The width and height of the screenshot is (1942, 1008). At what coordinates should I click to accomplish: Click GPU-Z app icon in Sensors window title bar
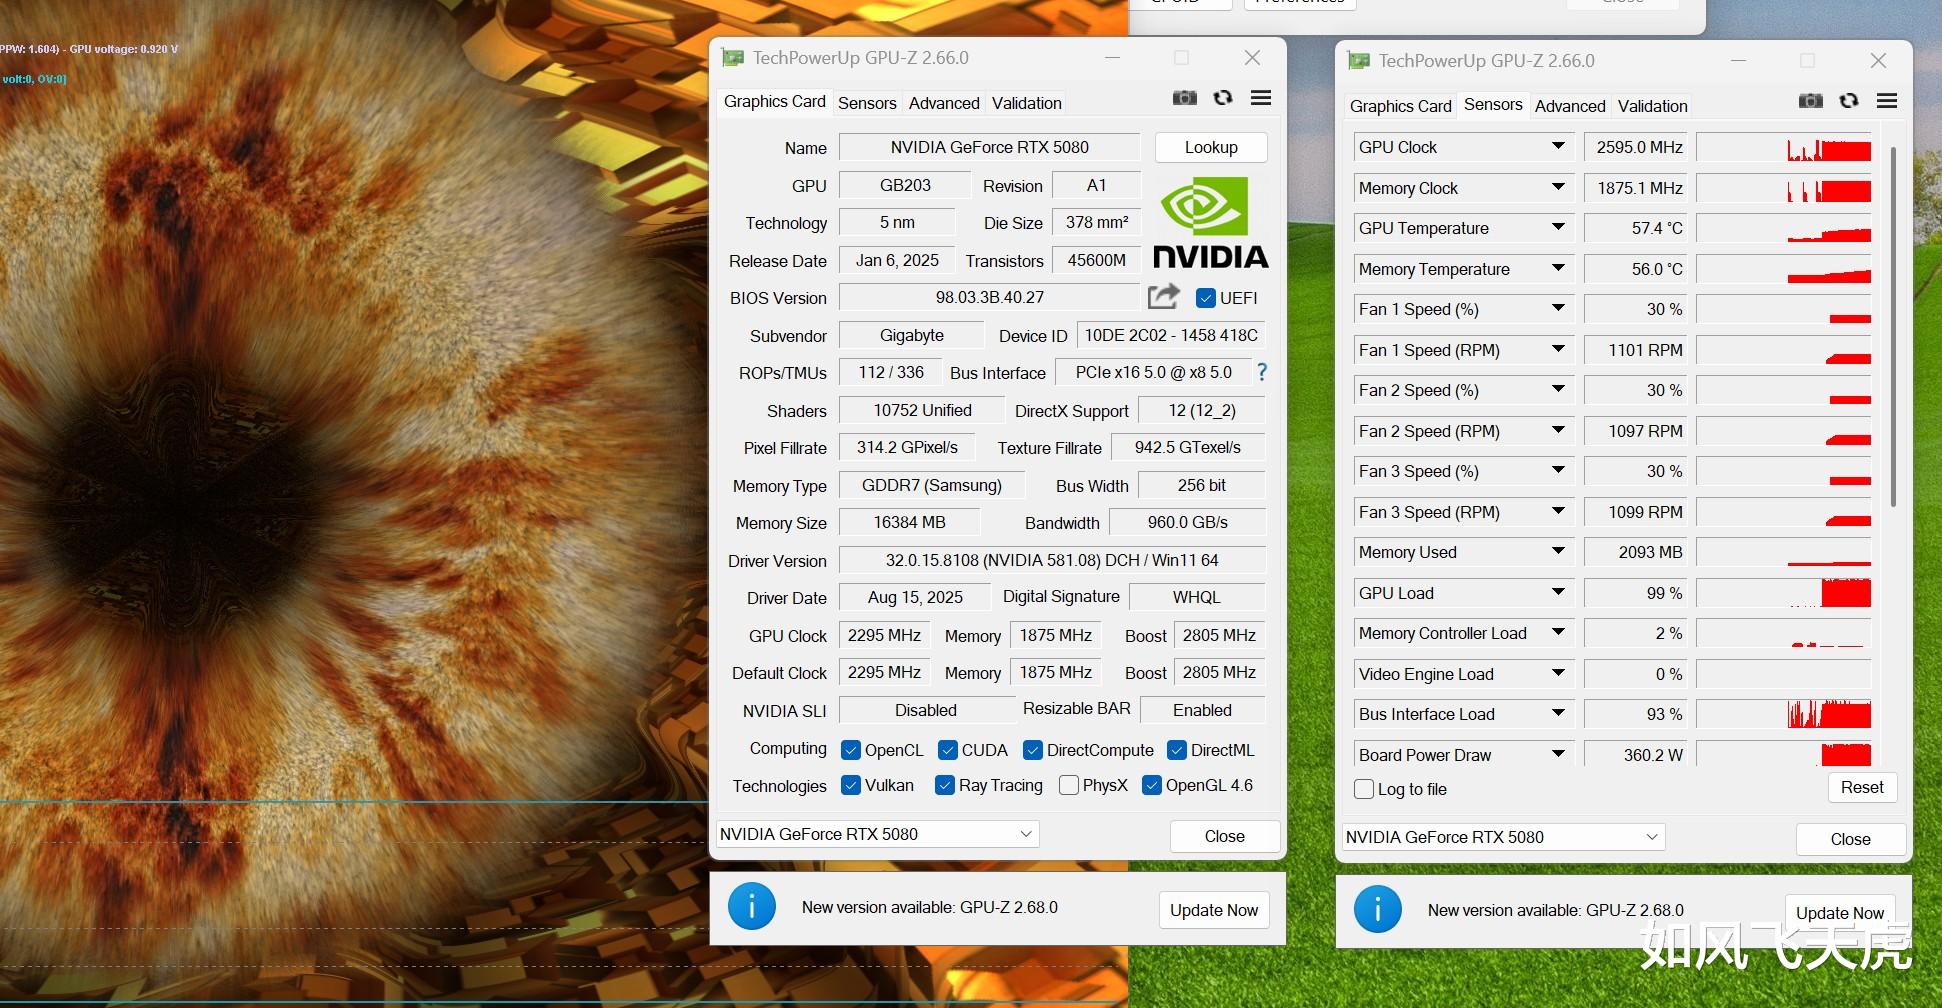[x=1359, y=61]
